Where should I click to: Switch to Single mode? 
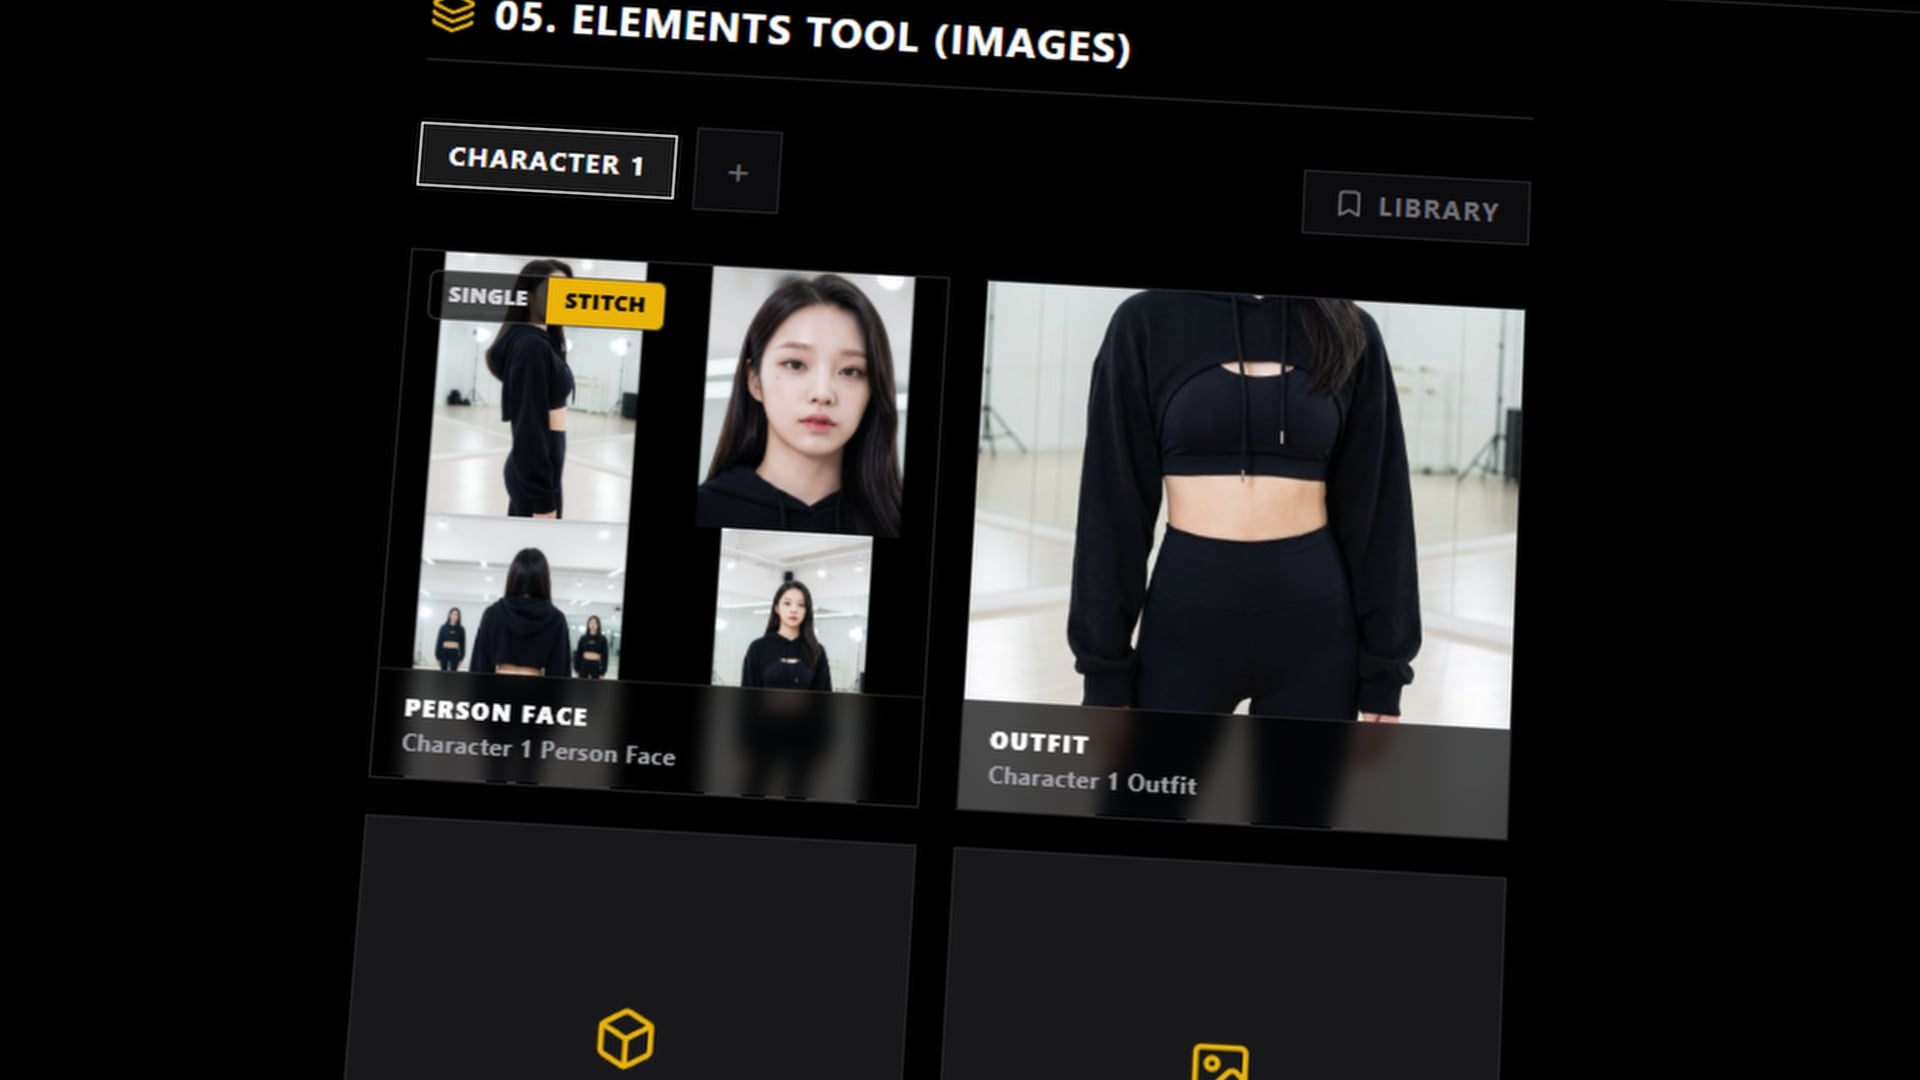(488, 296)
